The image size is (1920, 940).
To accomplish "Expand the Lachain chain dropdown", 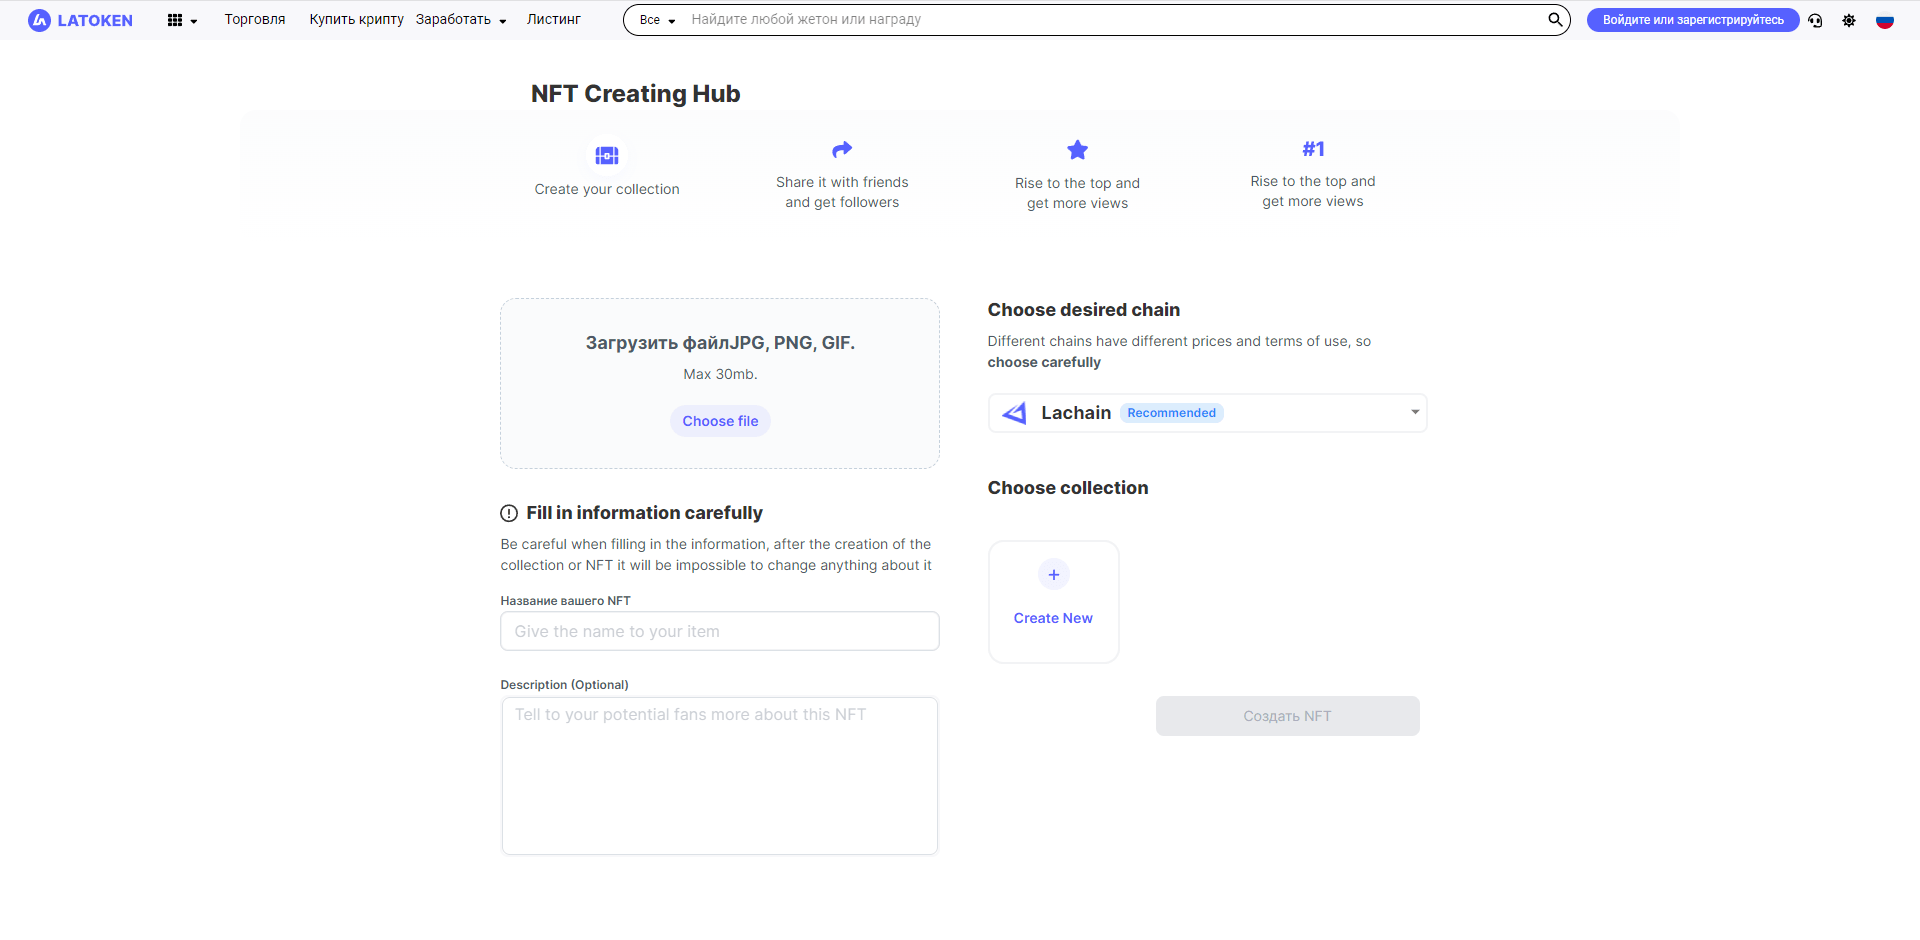I will point(1414,412).
